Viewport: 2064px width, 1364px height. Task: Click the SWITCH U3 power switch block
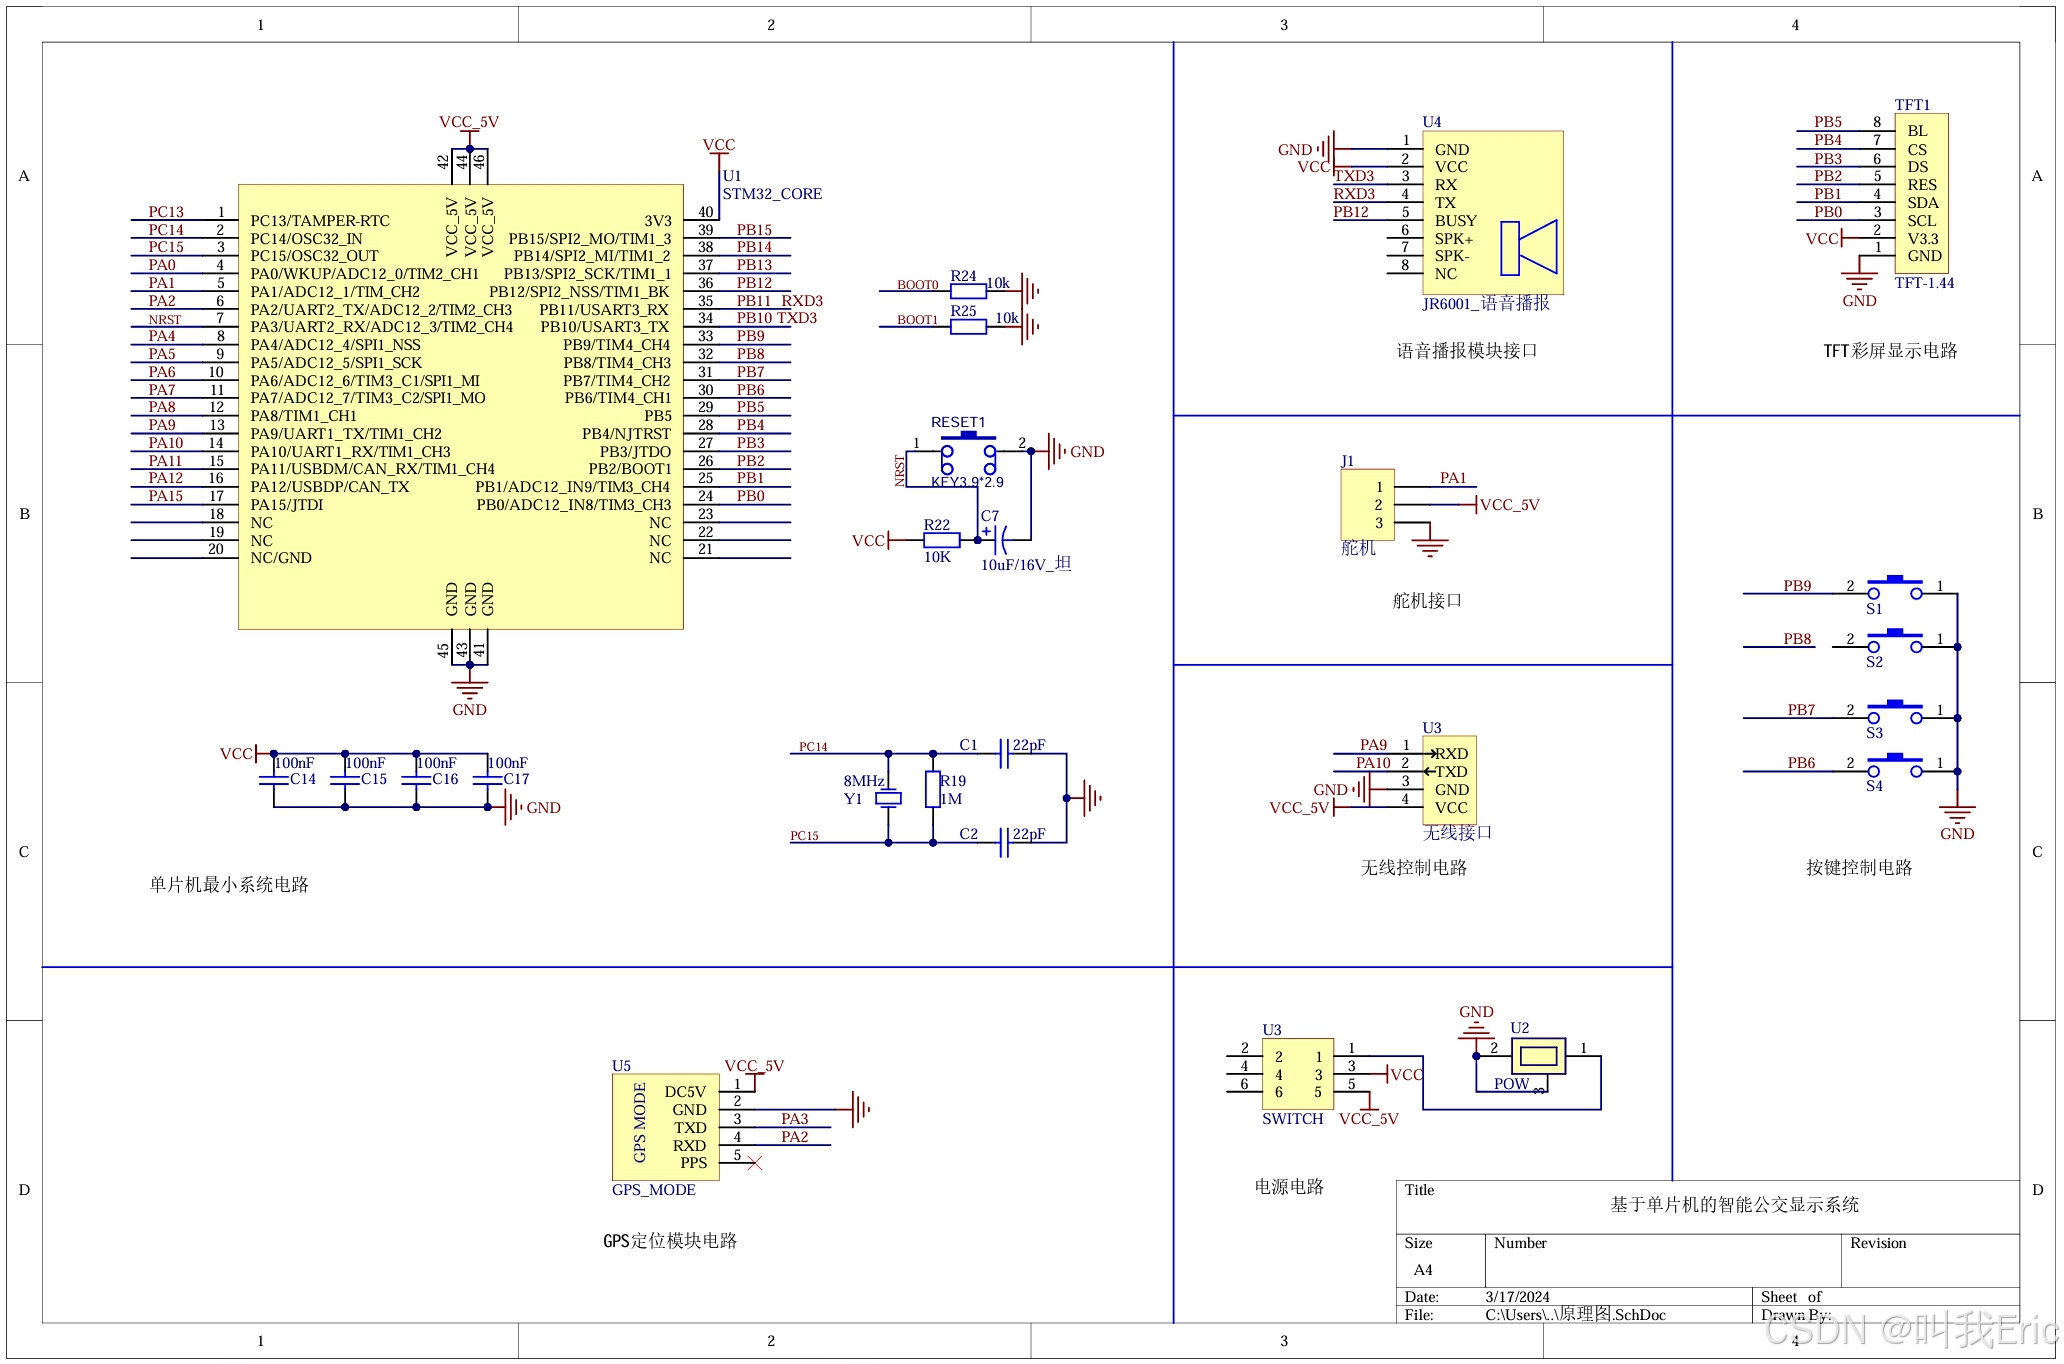point(1297,1074)
